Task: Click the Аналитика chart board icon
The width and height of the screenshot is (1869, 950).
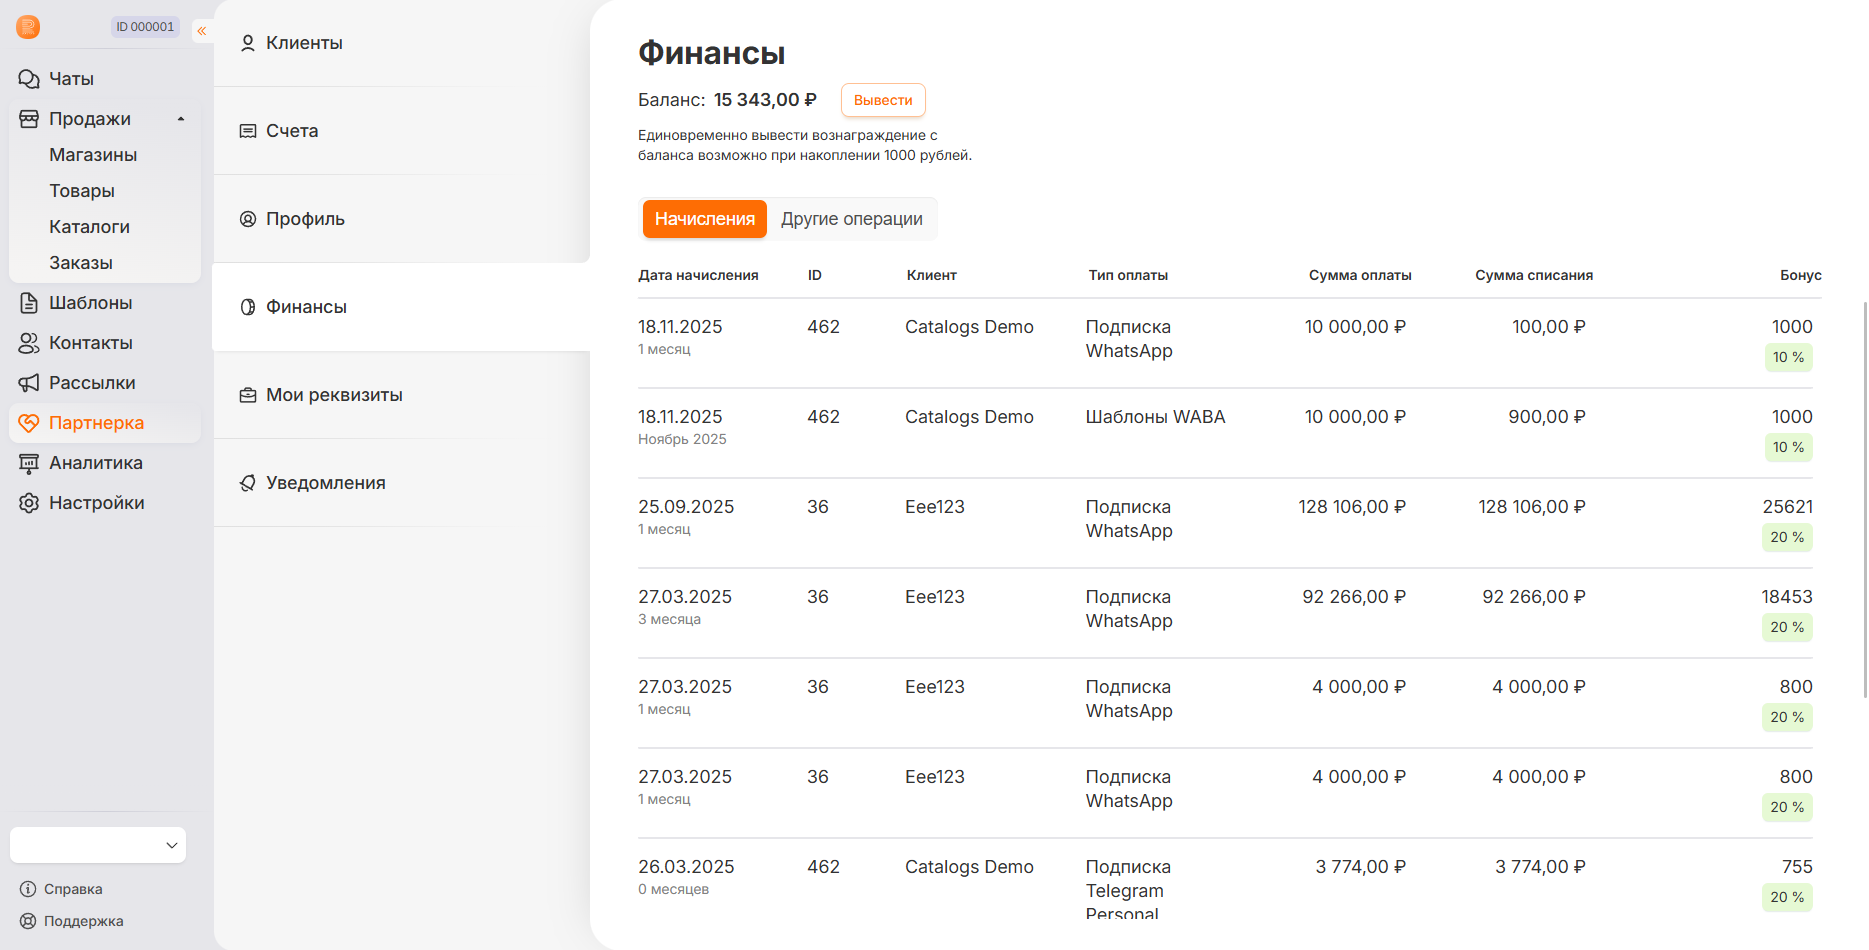Action: click(29, 463)
